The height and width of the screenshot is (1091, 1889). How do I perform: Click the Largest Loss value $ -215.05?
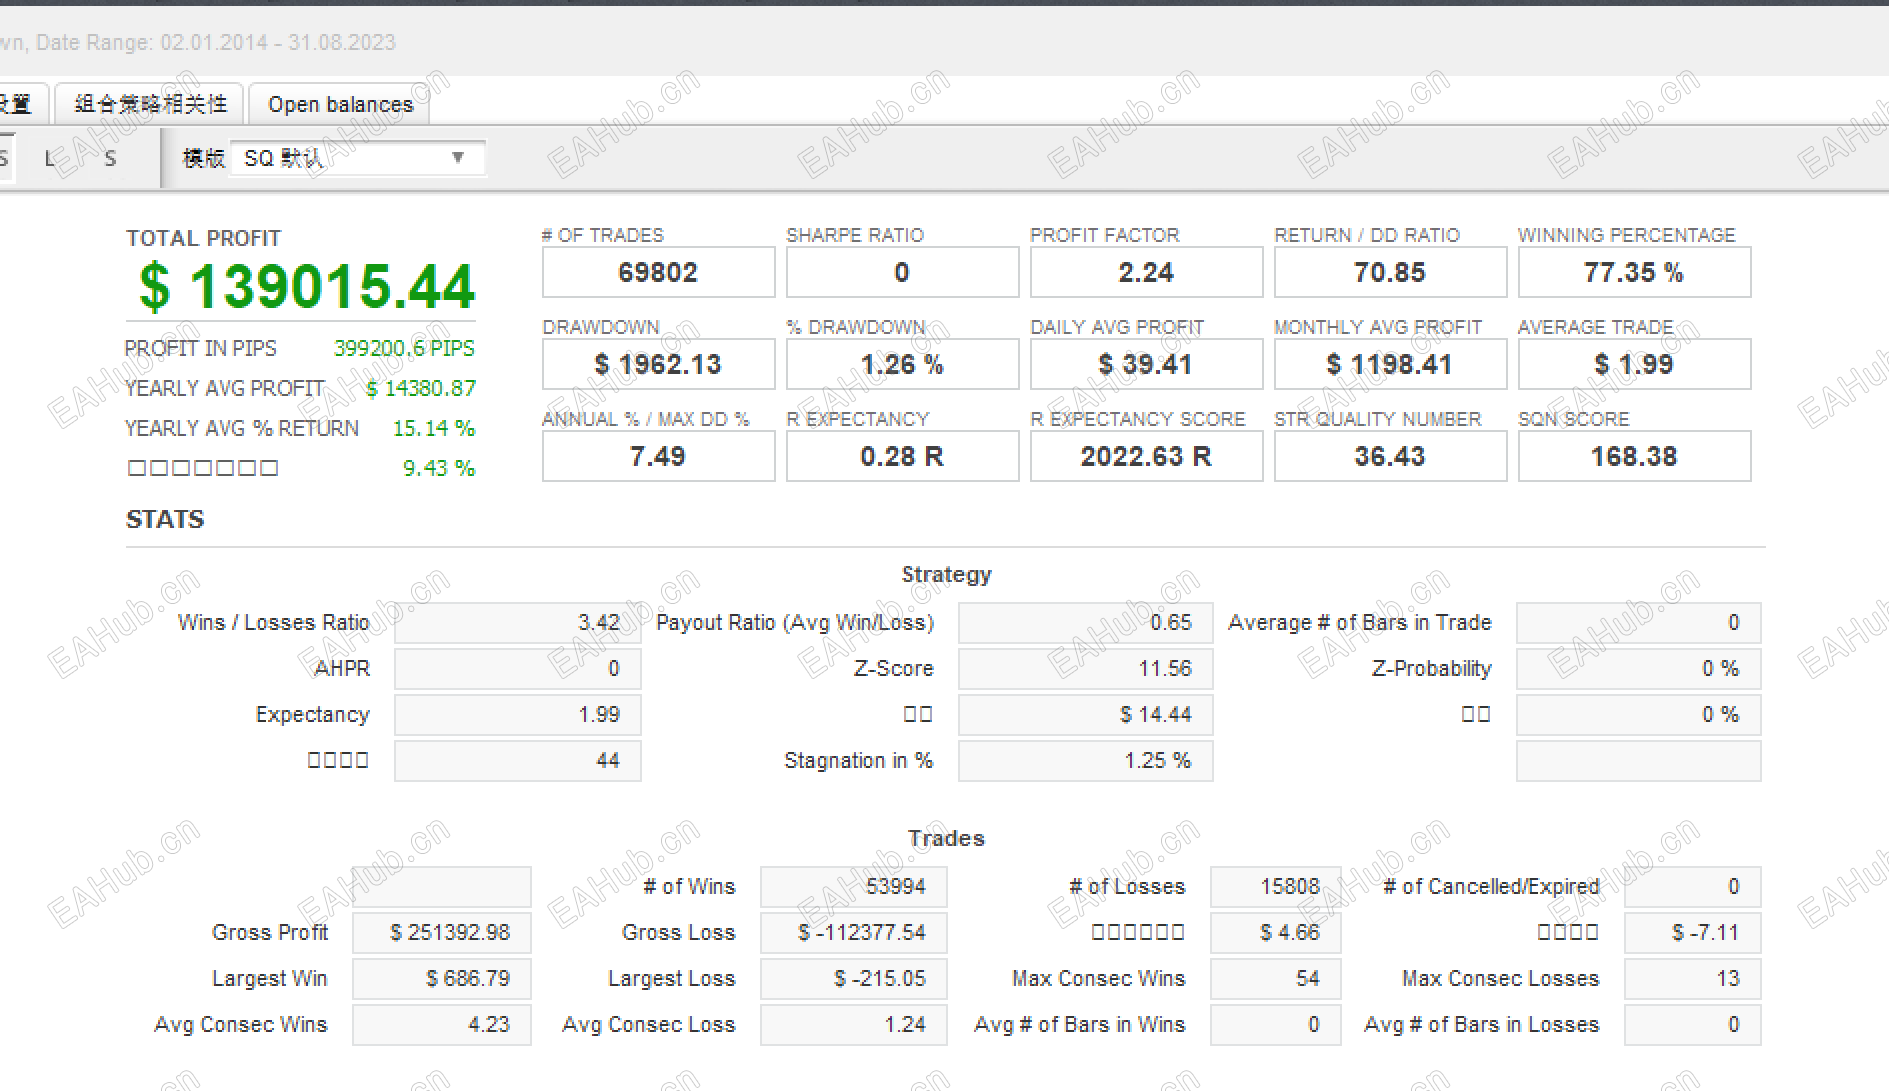point(853,978)
